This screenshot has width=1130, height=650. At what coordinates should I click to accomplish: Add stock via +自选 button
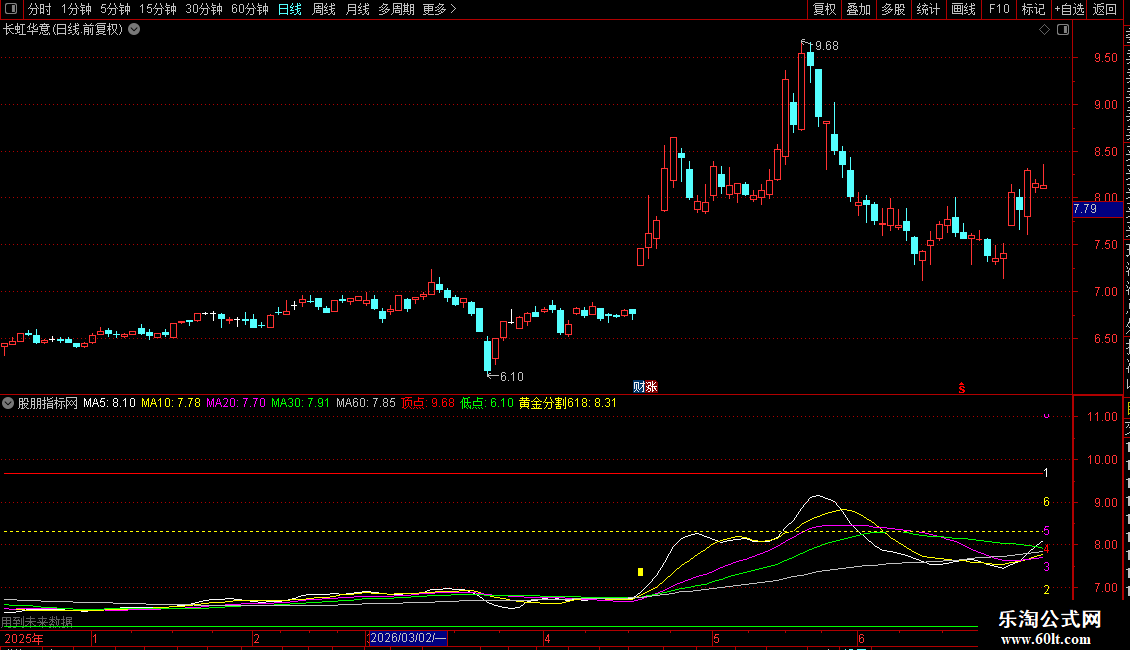click(1069, 9)
